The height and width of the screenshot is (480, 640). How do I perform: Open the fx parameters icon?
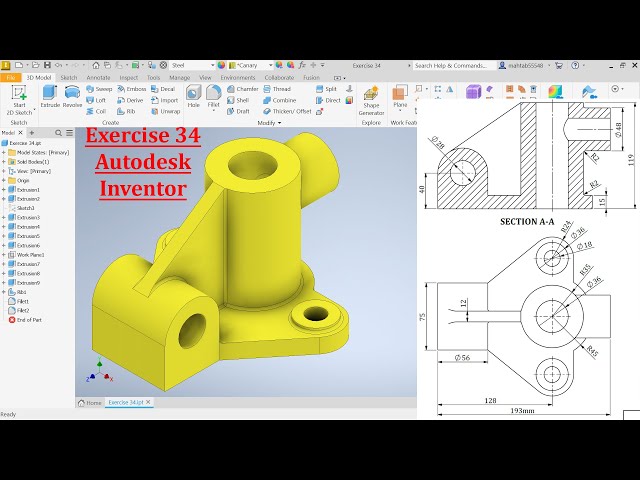point(302,65)
